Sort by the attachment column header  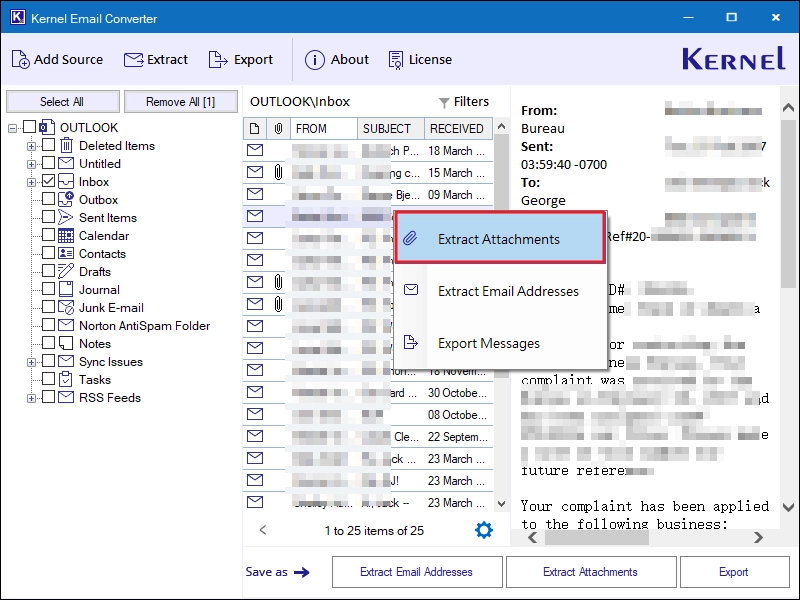tap(278, 129)
